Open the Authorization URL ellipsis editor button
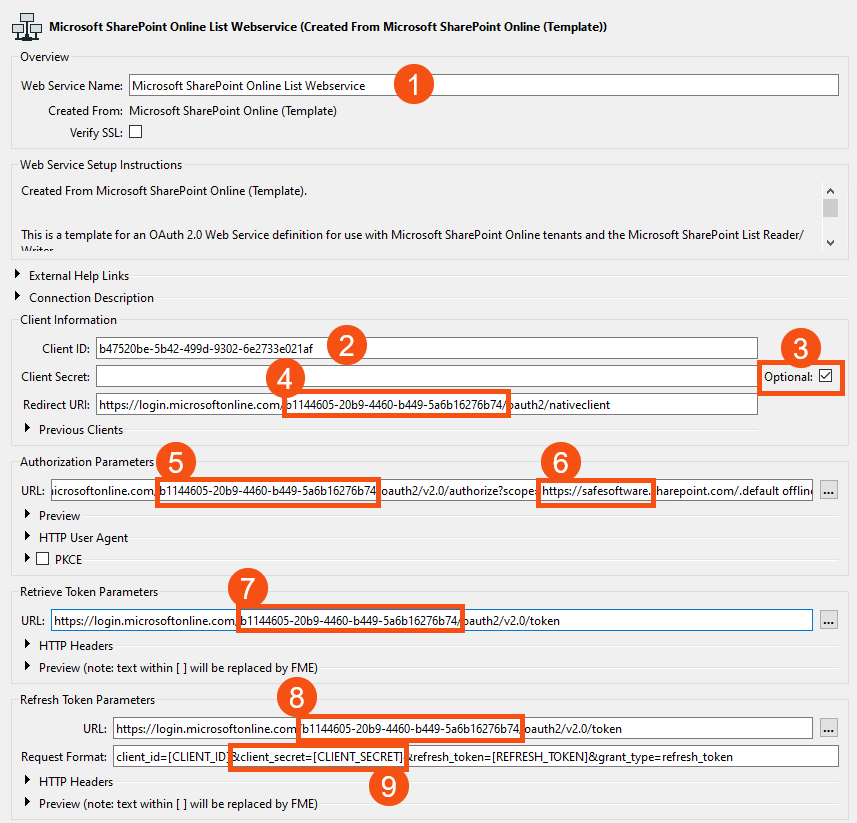 (x=828, y=491)
